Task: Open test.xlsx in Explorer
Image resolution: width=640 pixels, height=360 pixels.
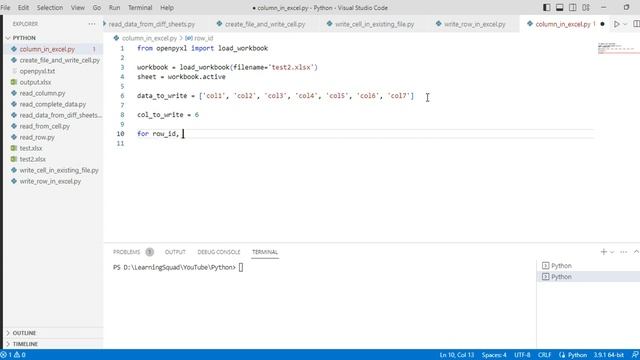Action: 31,148
